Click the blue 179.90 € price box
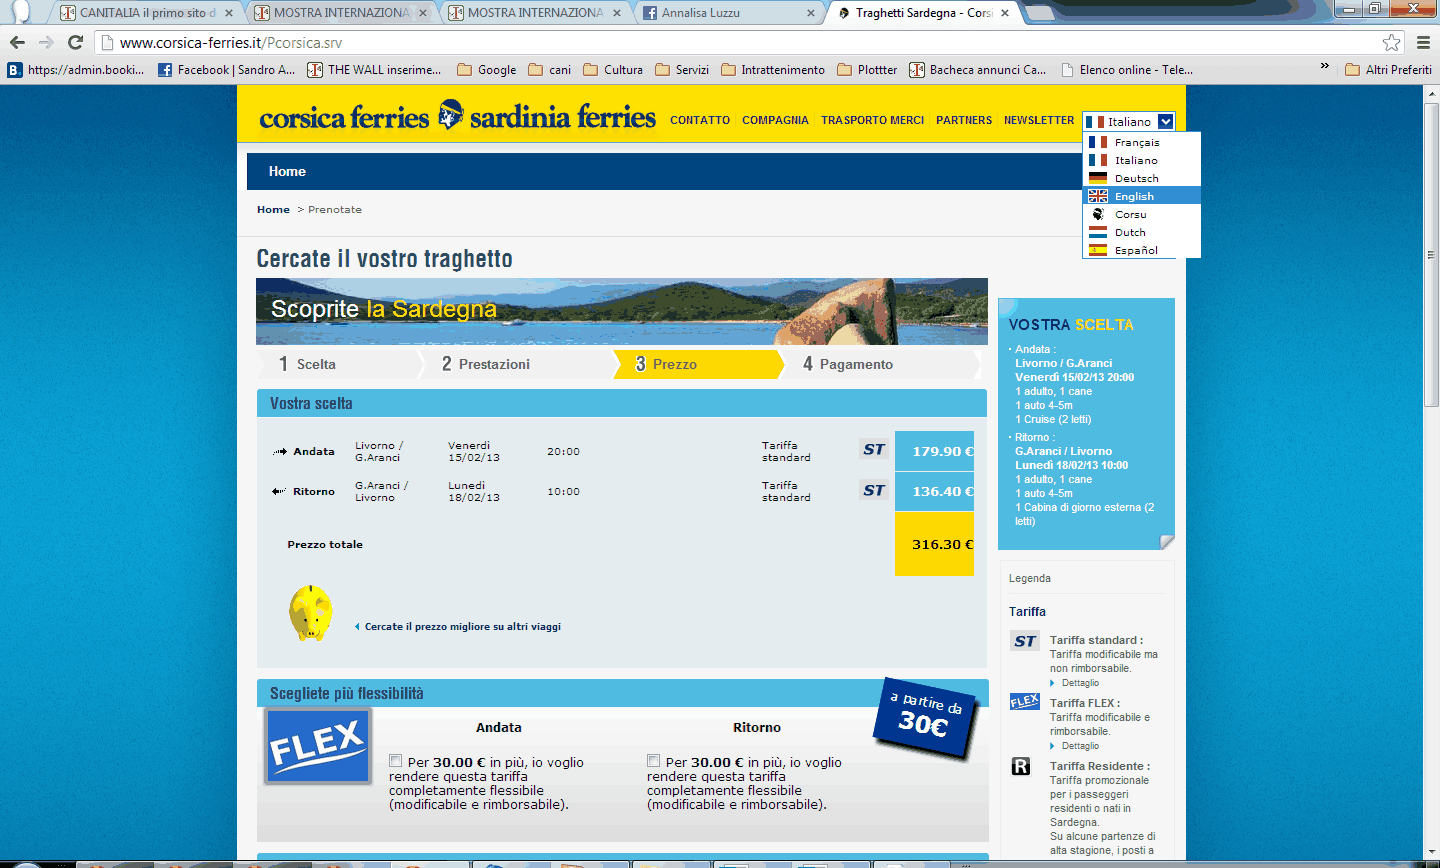 [934, 451]
